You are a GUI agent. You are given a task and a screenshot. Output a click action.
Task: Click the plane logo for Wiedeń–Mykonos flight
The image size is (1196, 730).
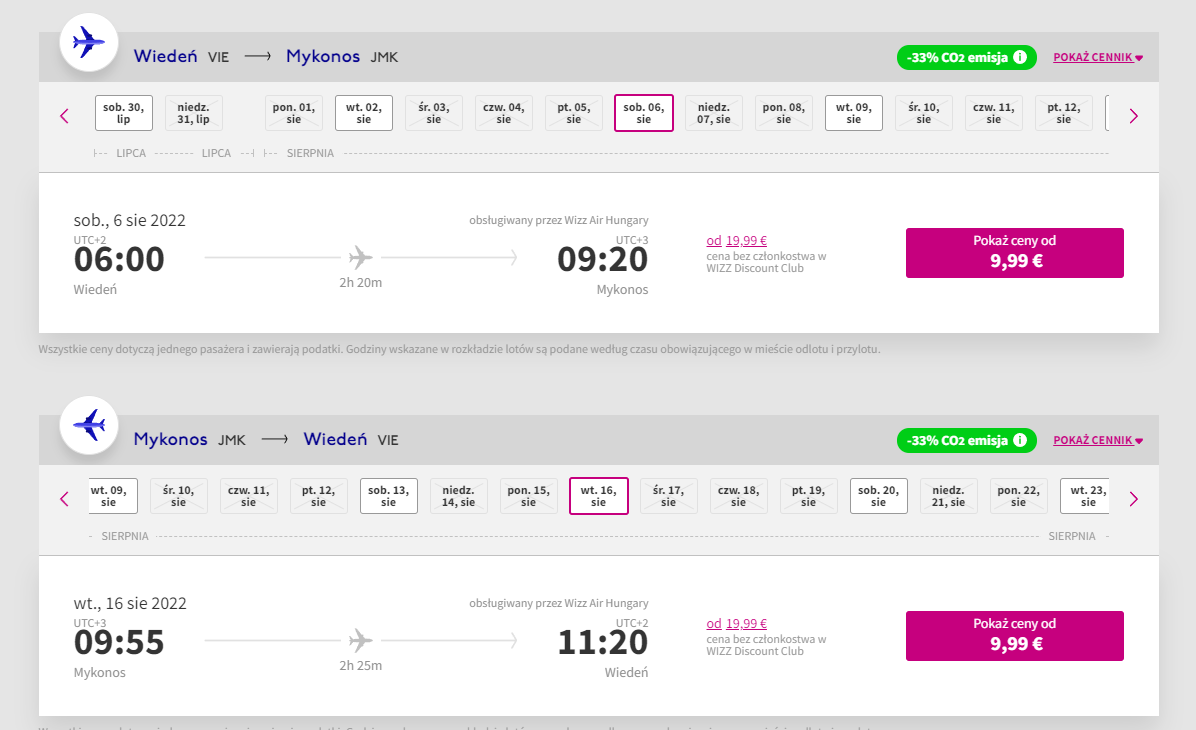89,43
